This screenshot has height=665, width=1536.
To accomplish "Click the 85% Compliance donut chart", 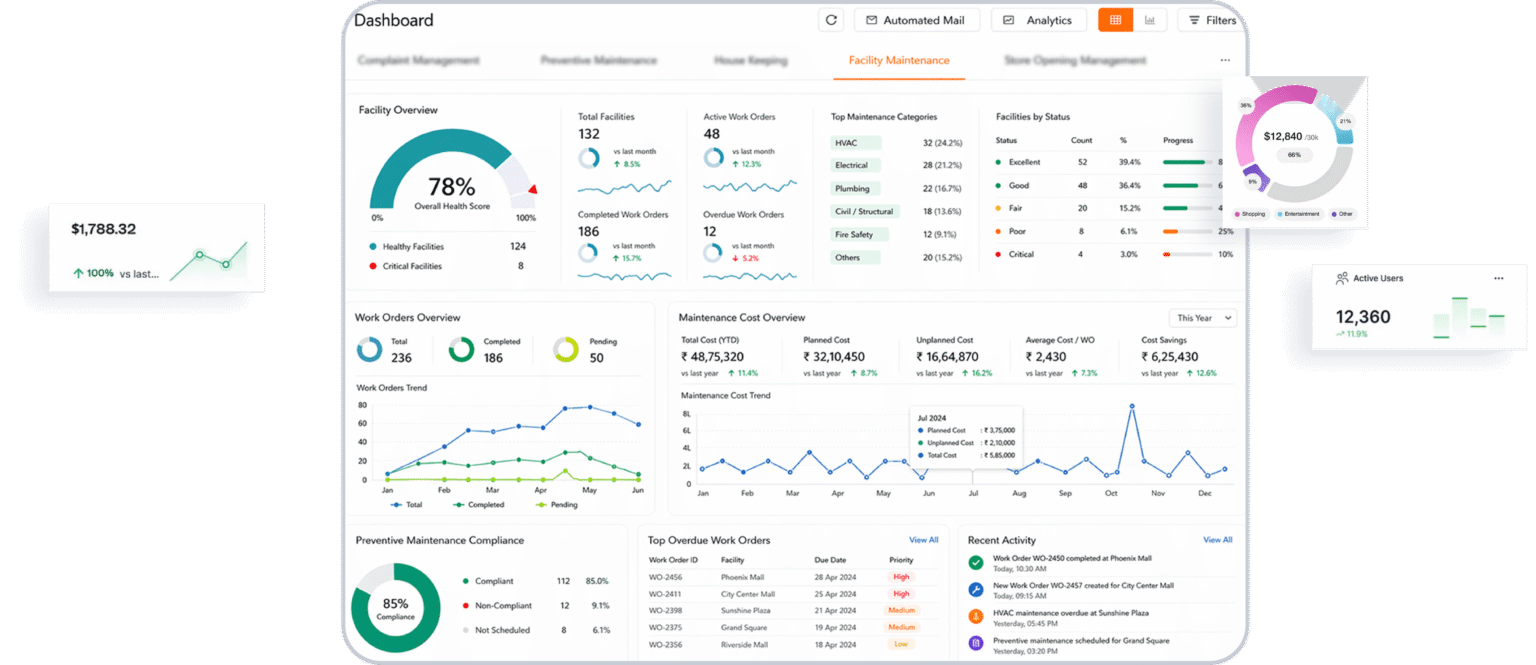I will pos(395,609).
